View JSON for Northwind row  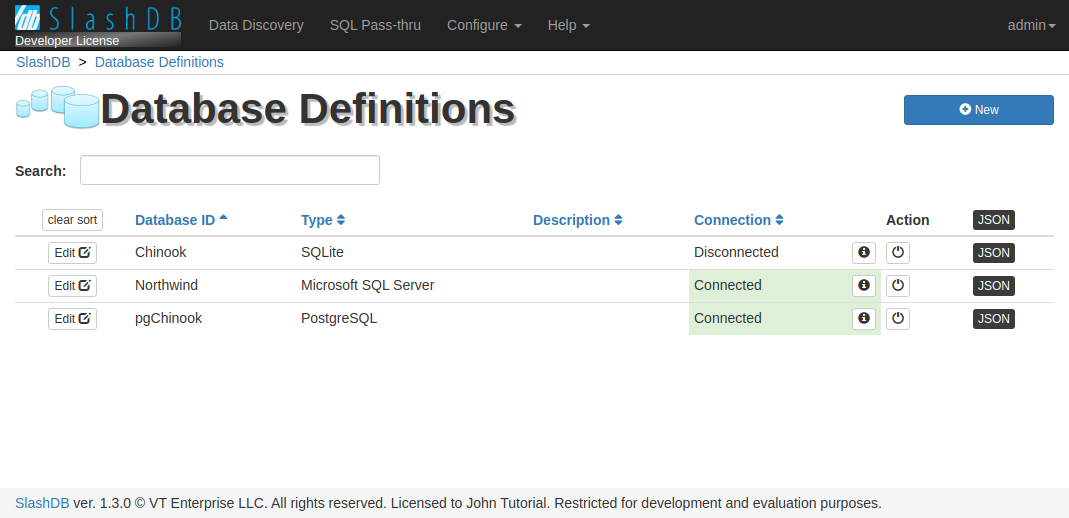click(994, 286)
